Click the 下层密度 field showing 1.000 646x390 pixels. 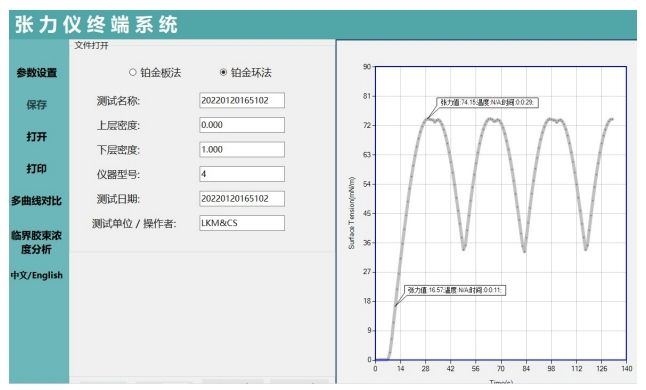(x=242, y=149)
